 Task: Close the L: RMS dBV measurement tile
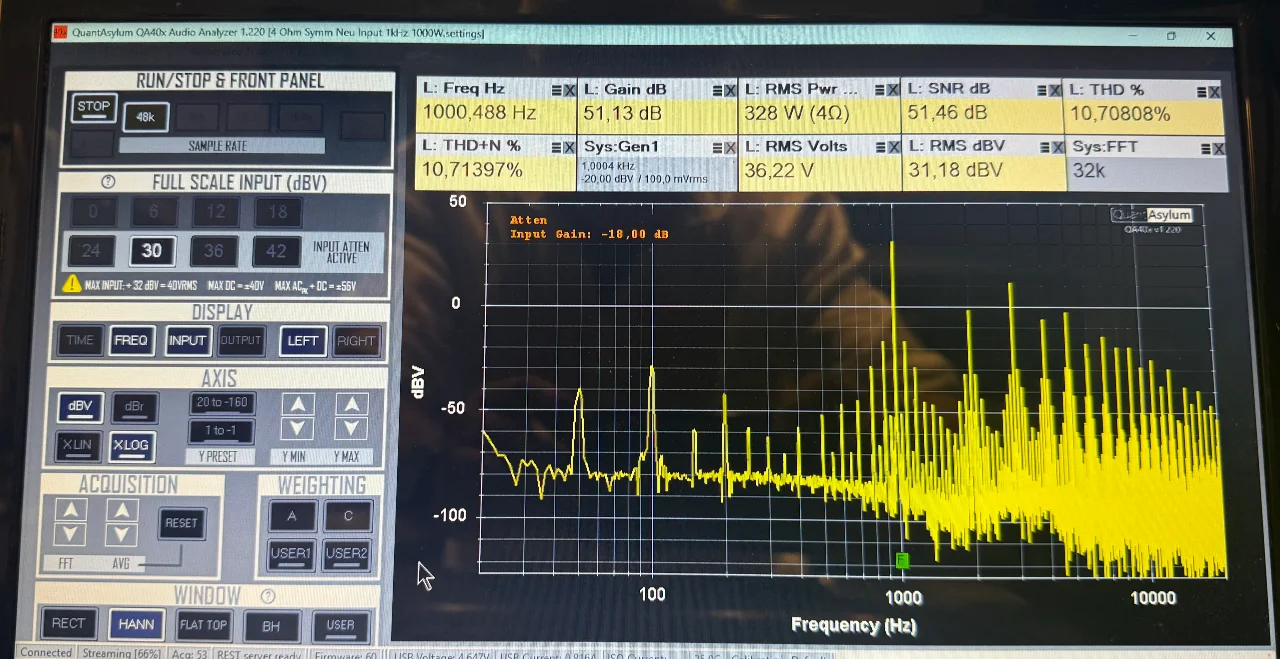tap(1056, 147)
